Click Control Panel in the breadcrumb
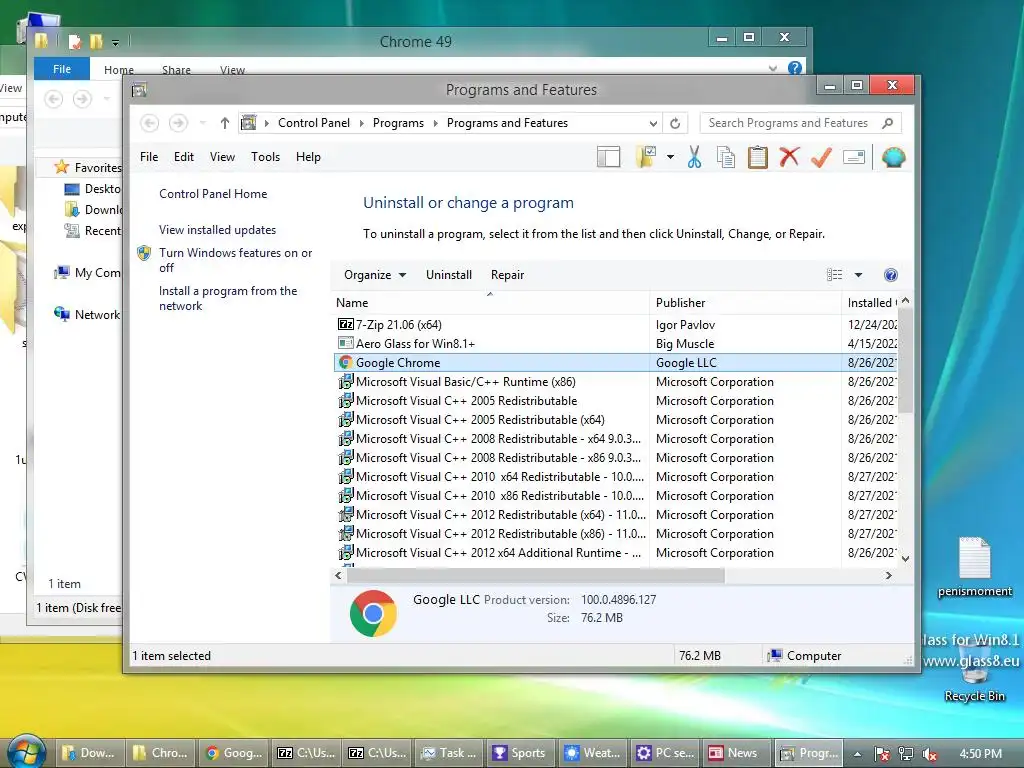1024x768 pixels. click(313, 123)
